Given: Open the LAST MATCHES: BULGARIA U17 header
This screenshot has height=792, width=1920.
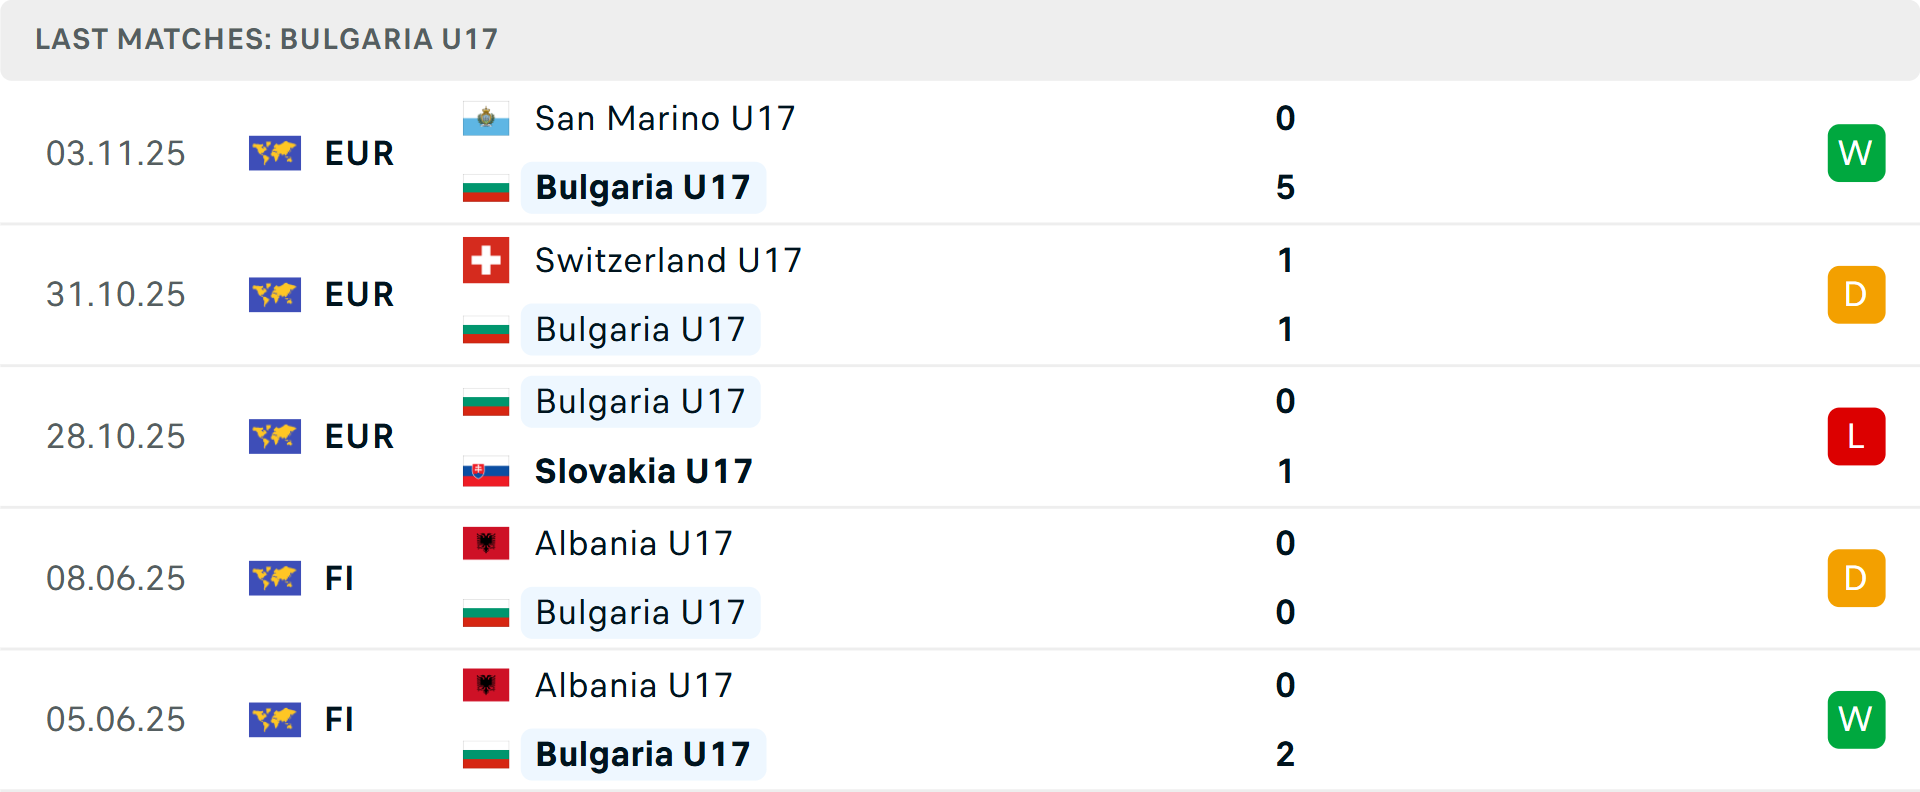Looking at the screenshot, I should (x=265, y=40).
